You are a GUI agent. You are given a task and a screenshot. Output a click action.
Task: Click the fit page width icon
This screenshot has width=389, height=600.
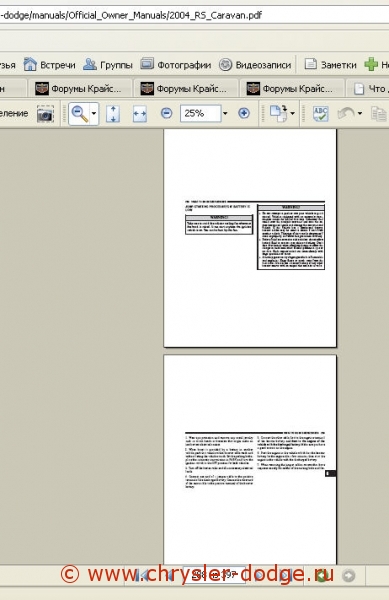point(140,114)
